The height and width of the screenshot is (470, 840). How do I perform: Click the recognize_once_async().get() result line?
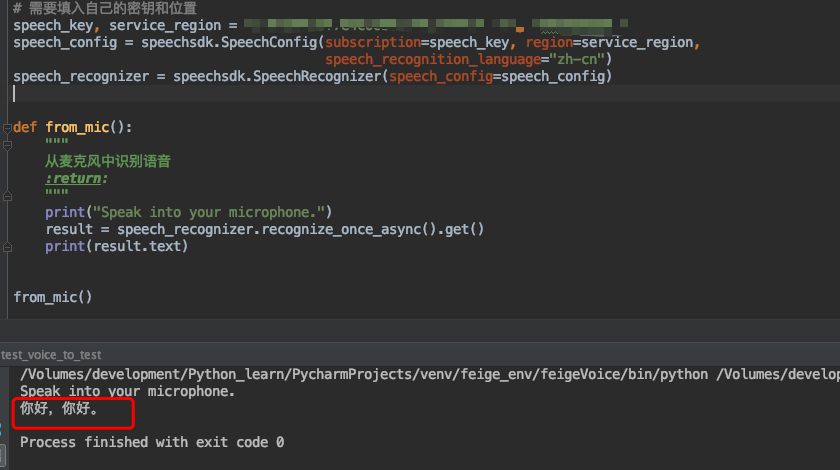pyautogui.click(x=265, y=229)
